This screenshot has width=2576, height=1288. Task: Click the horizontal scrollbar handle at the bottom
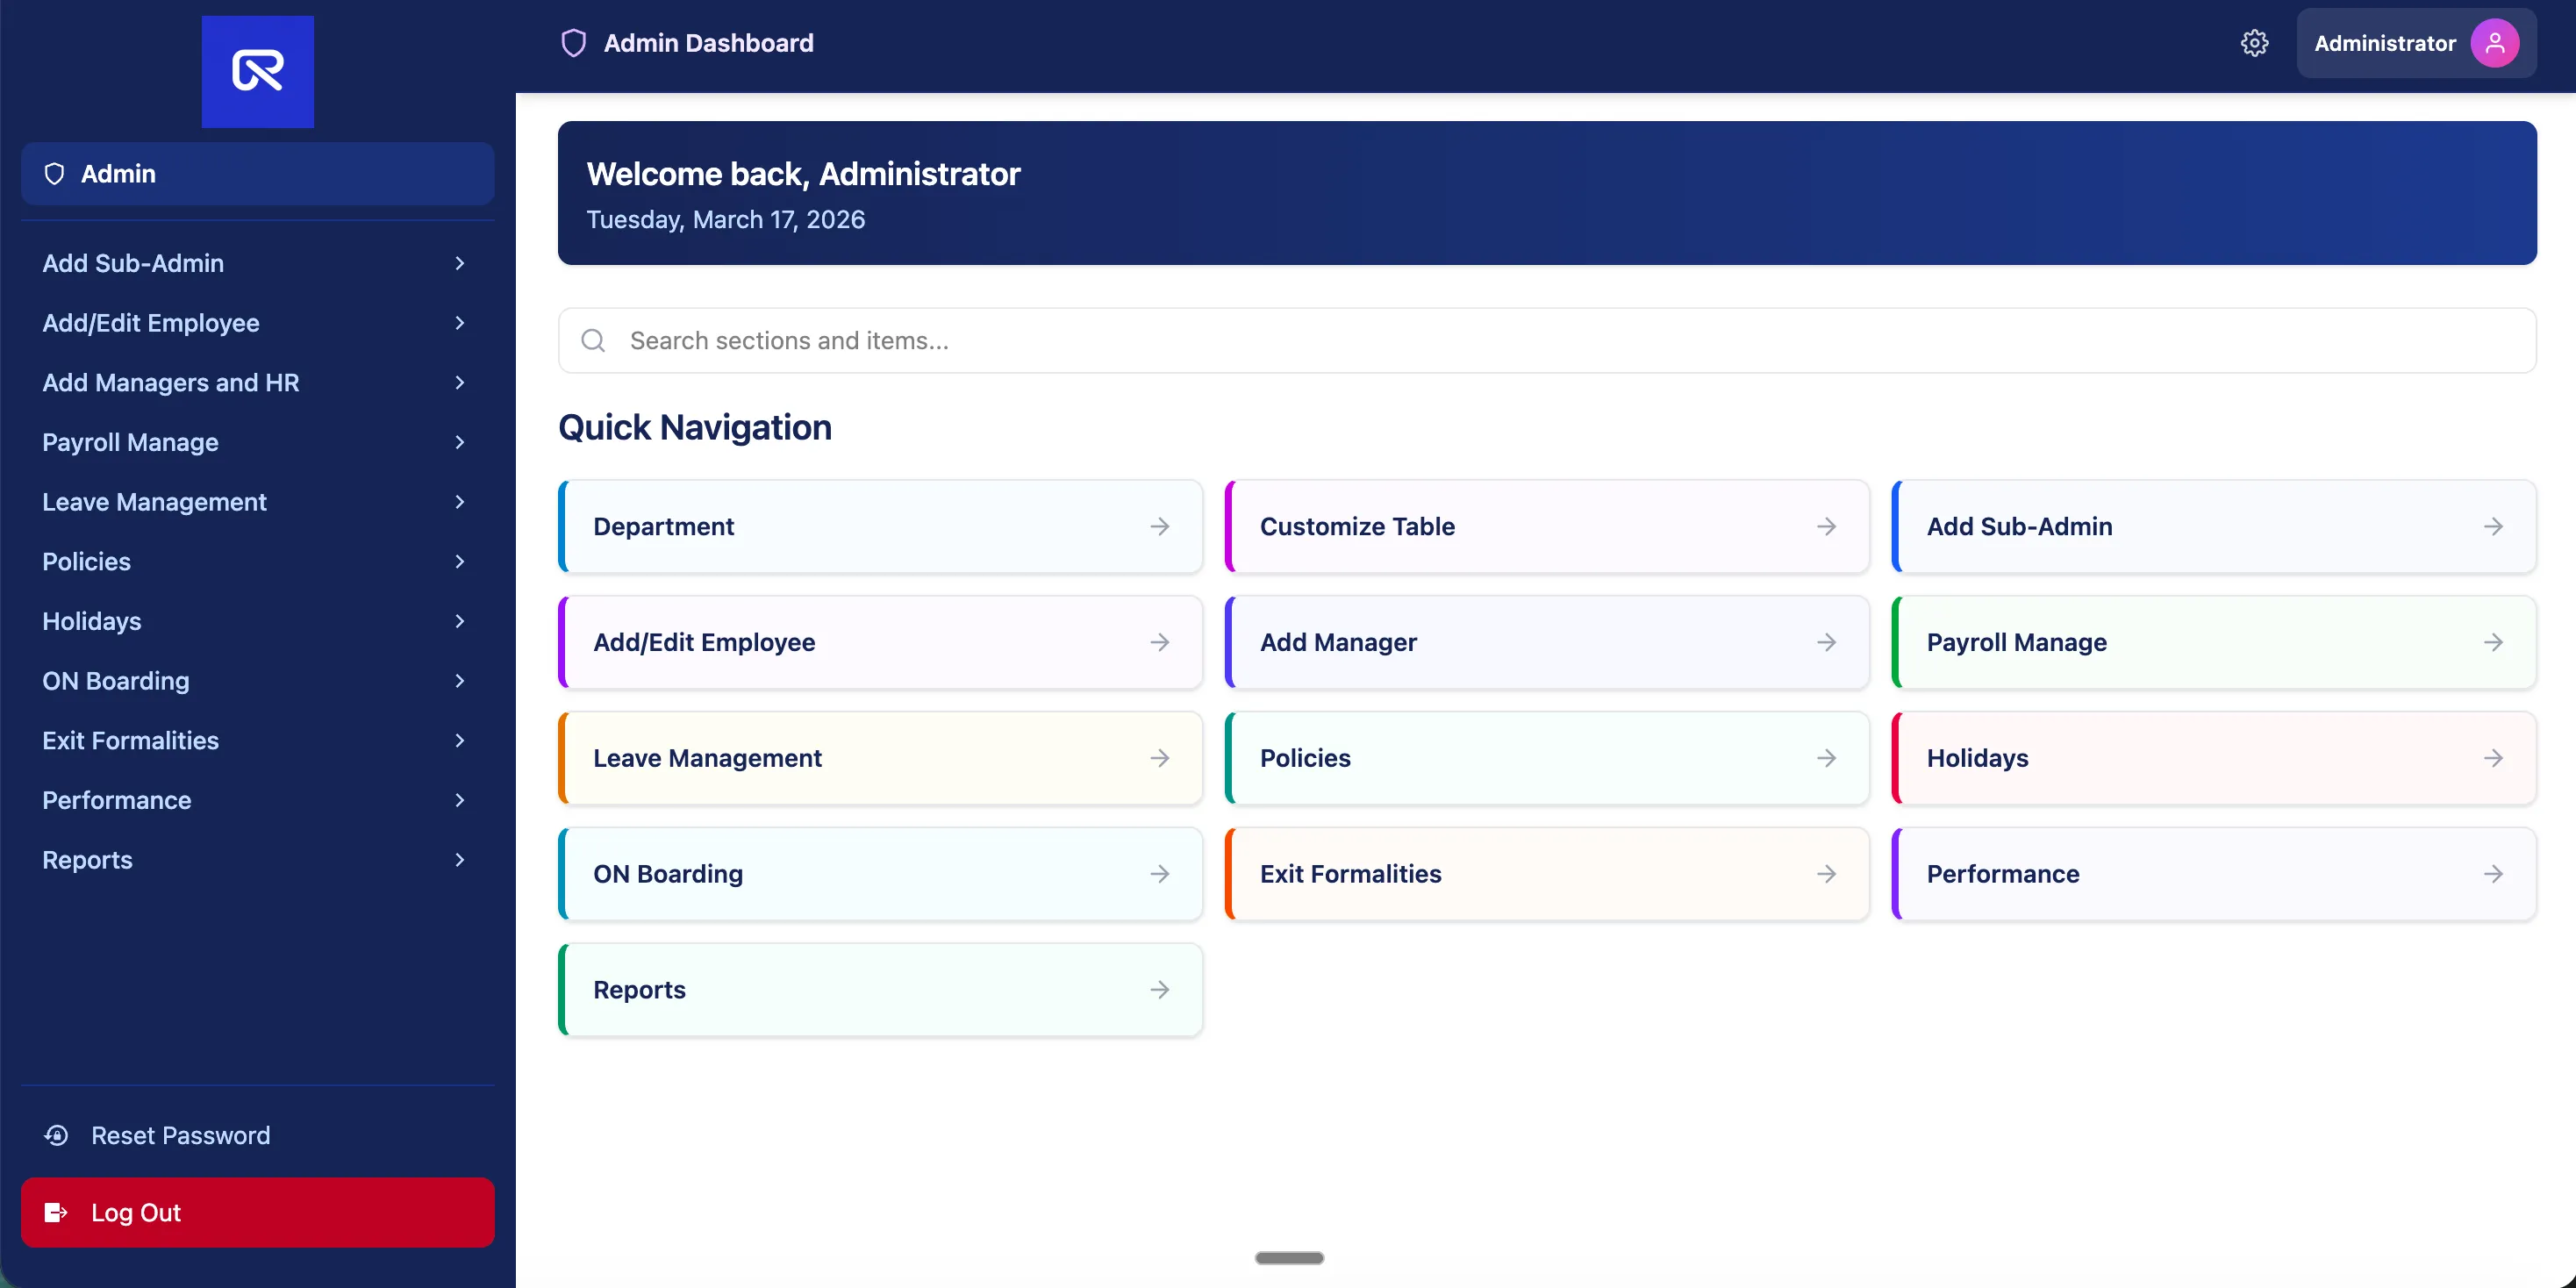click(1289, 1258)
